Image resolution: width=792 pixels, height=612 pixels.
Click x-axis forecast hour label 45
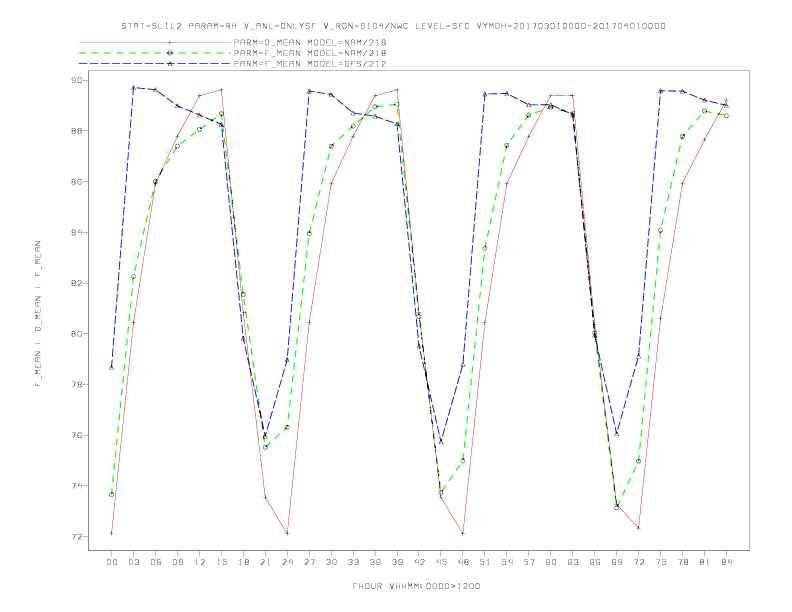pyautogui.click(x=441, y=562)
